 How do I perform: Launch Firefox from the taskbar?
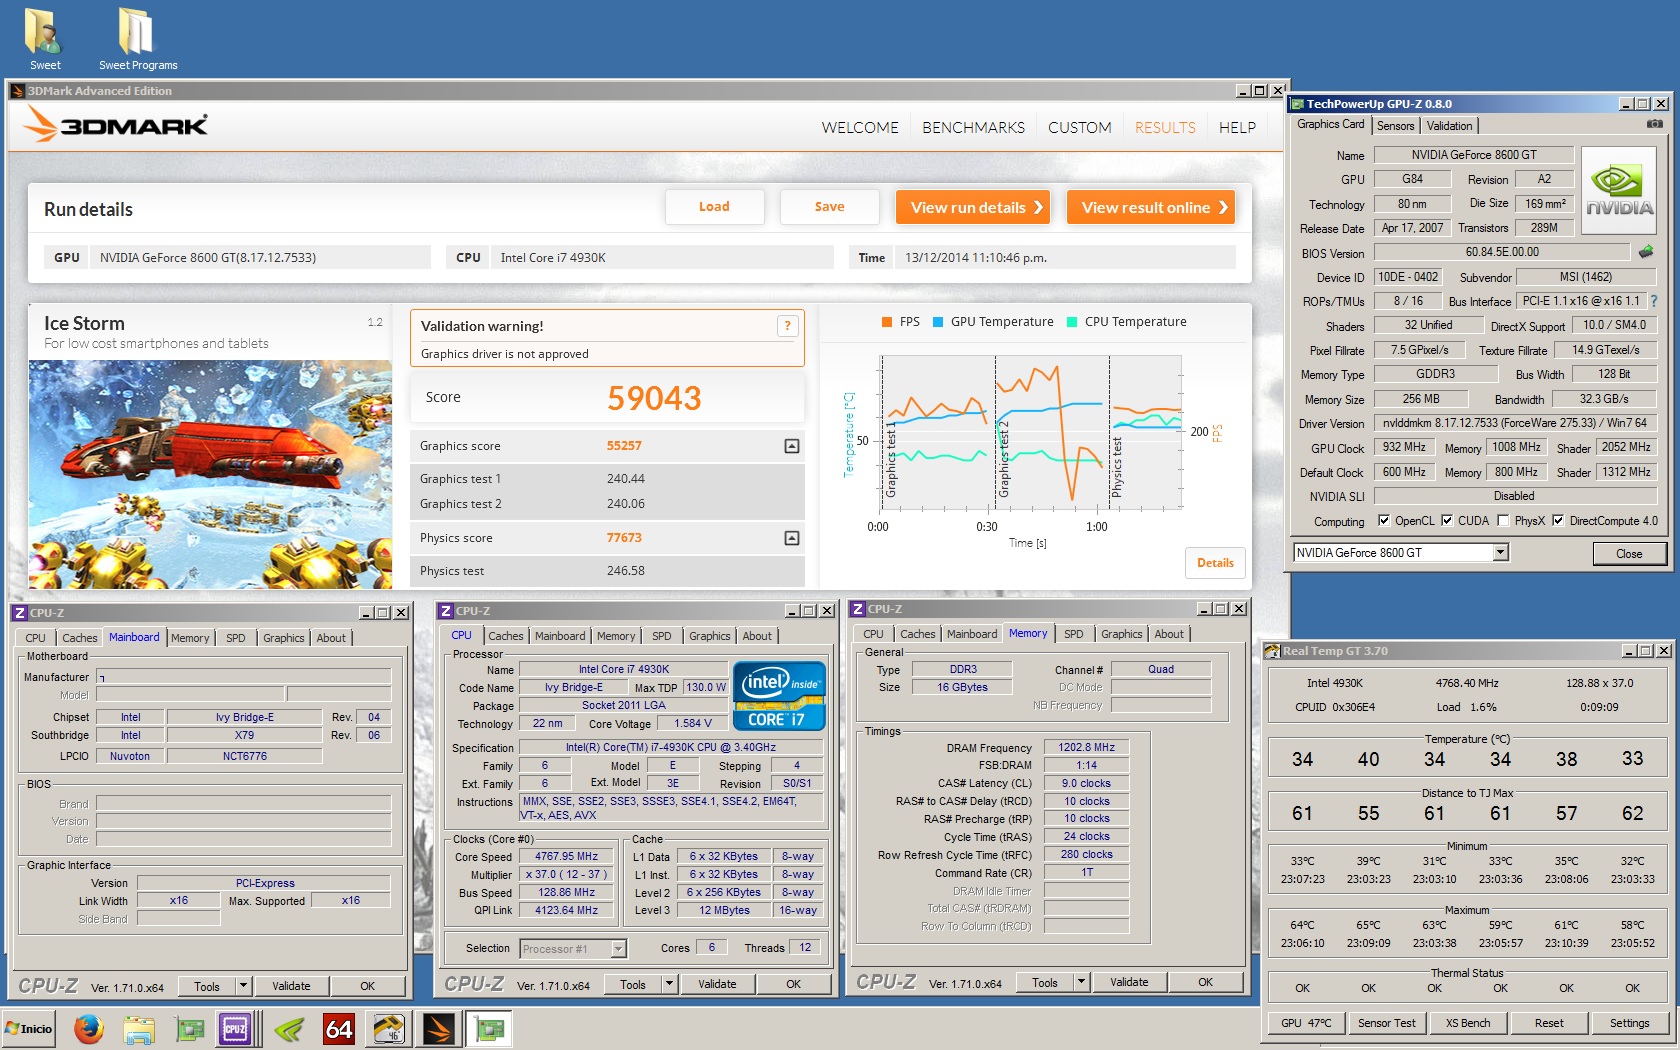(89, 1028)
